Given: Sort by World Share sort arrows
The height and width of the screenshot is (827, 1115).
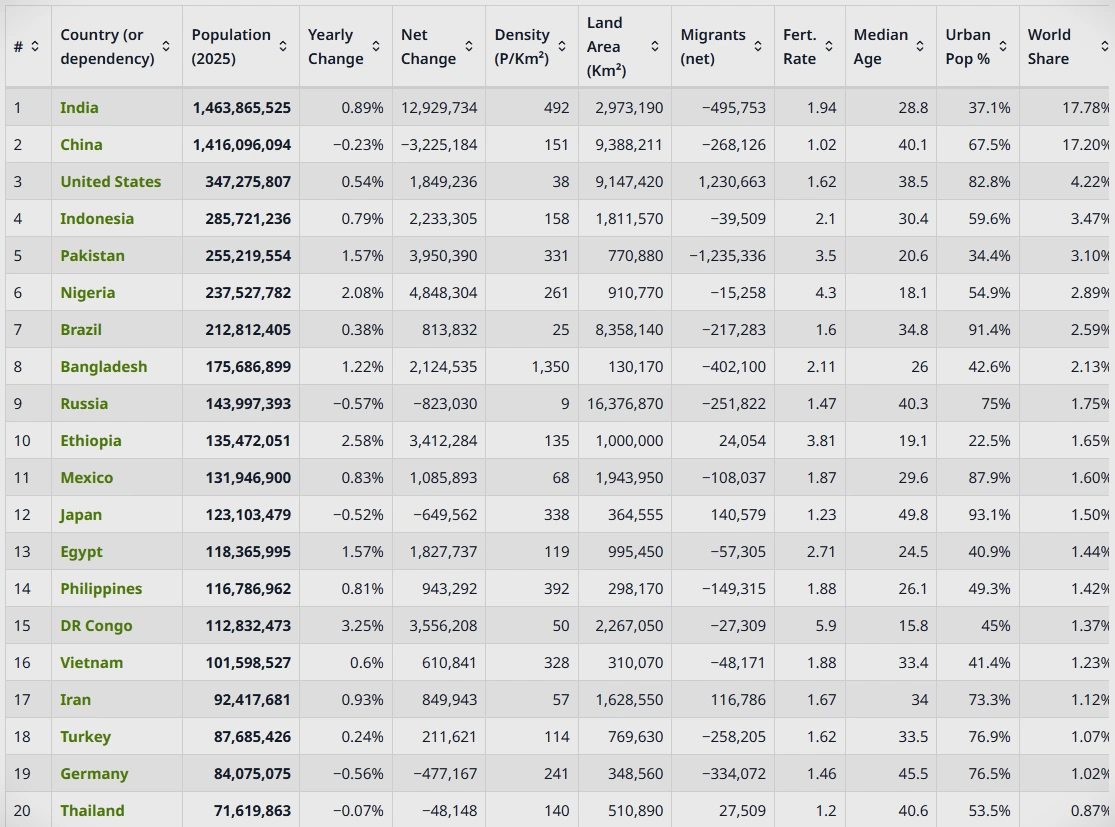Looking at the screenshot, I should click(x=1105, y=46).
